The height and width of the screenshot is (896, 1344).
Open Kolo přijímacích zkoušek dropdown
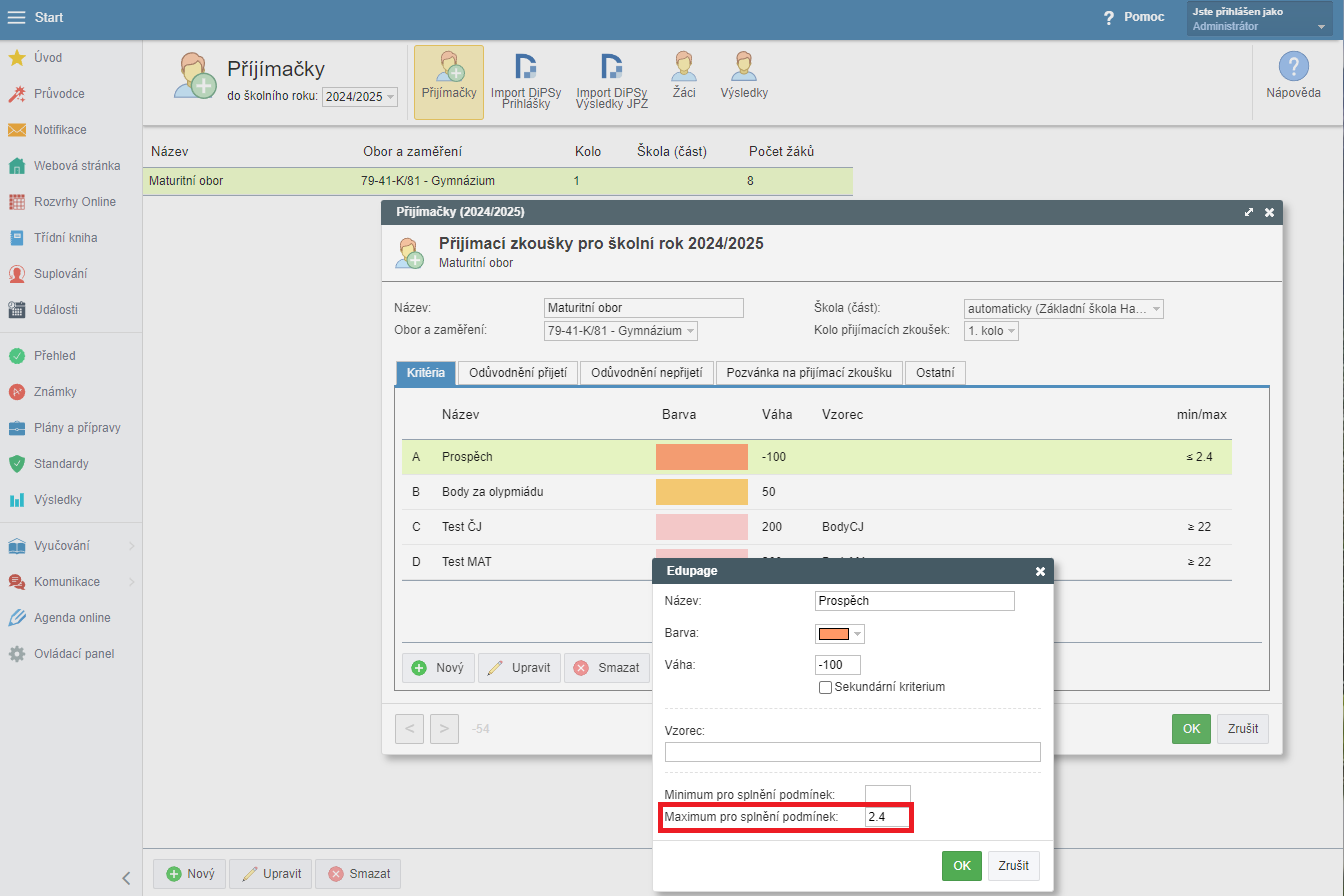[x=991, y=331]
